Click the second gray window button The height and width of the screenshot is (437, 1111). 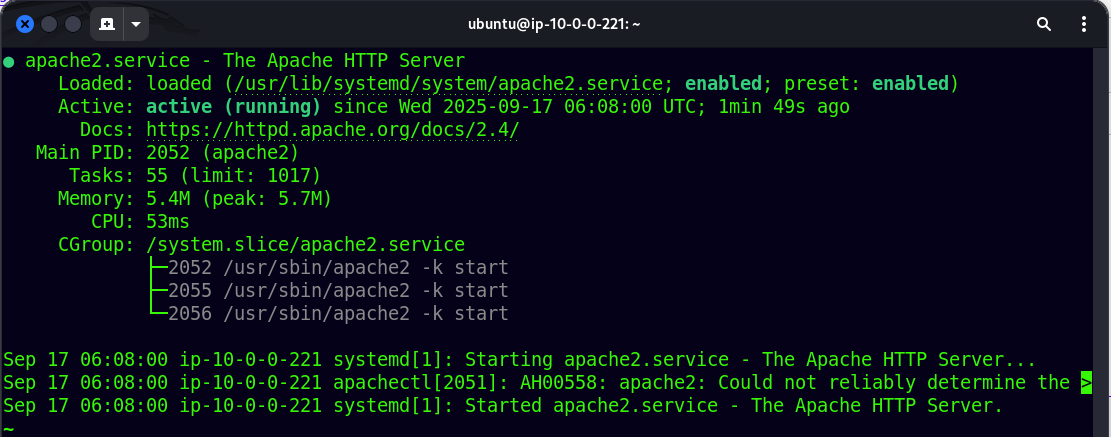coord(49,24)
